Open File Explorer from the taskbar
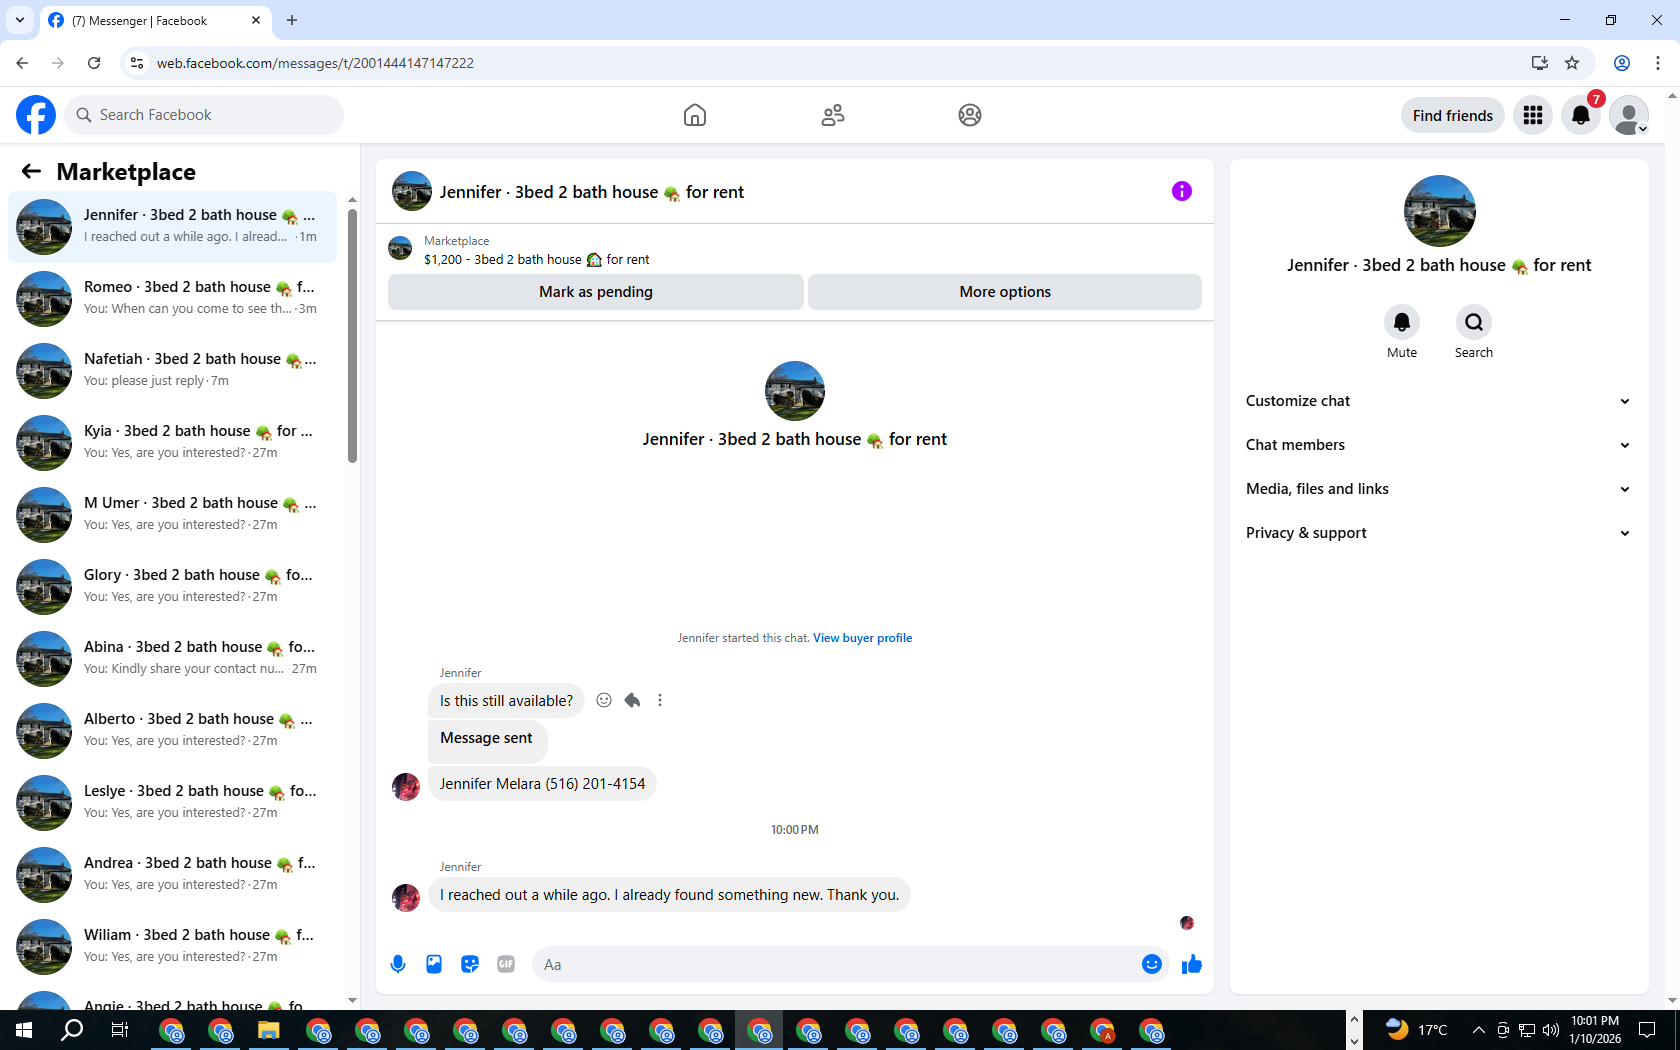The image size is (1680, 1050). click(x=268, y=1030)
